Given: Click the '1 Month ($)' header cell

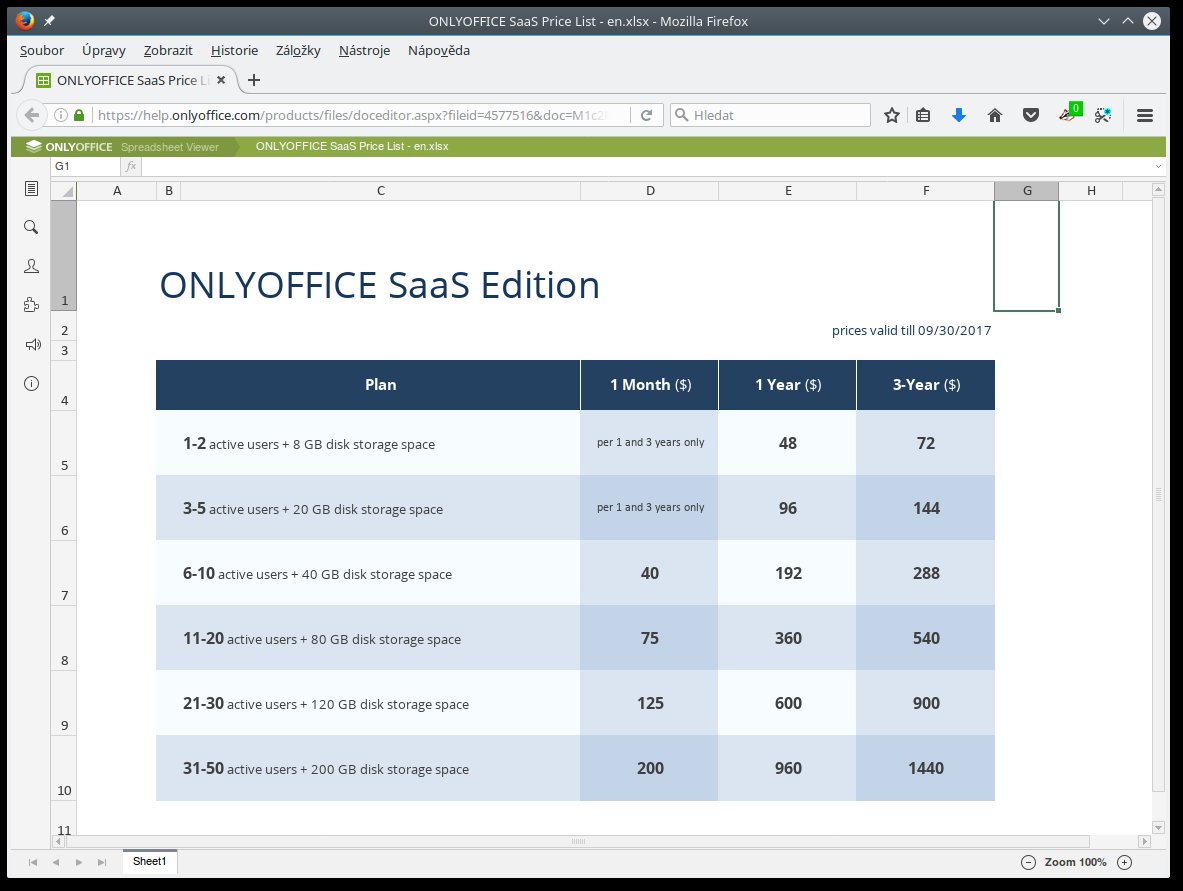Looking at the screenshot, I should tap(650, 385).
